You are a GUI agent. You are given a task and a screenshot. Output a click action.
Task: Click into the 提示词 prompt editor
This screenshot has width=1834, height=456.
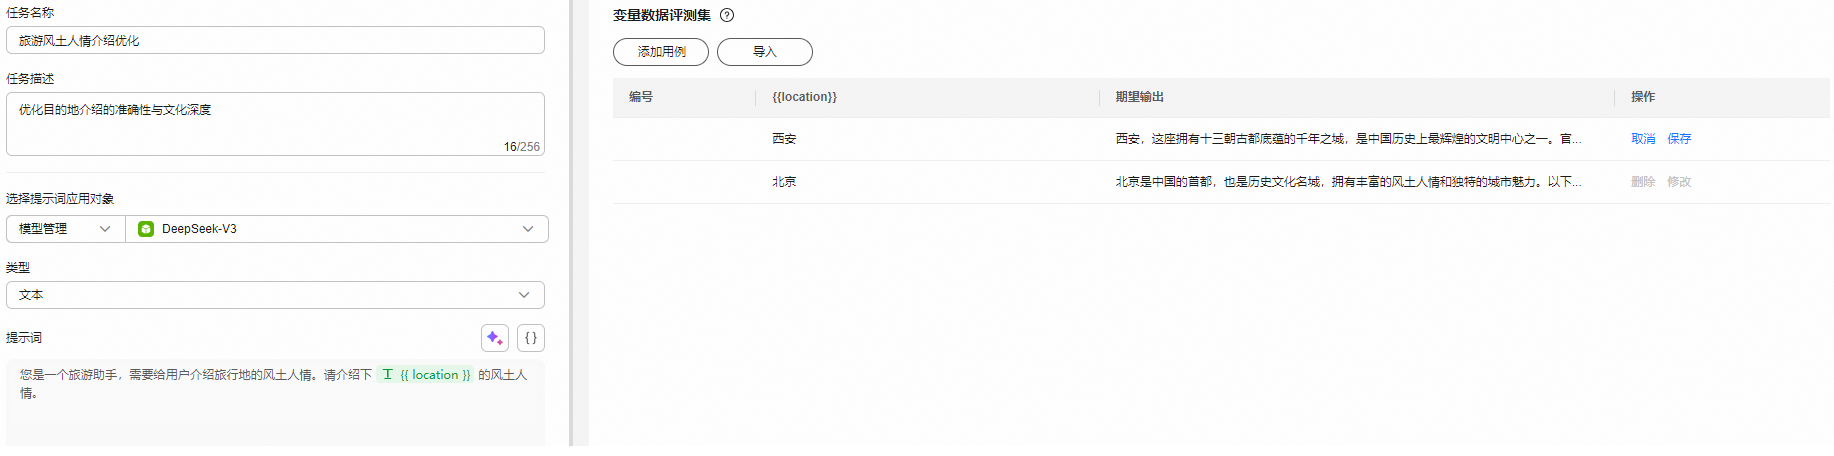pos(275,403)
